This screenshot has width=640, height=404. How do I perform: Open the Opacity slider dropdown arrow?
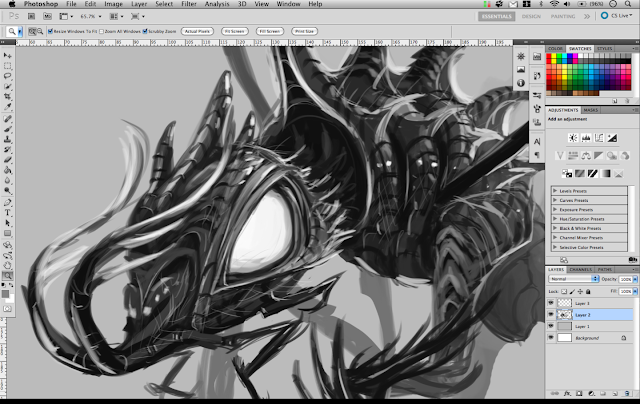tap(635, 279)
